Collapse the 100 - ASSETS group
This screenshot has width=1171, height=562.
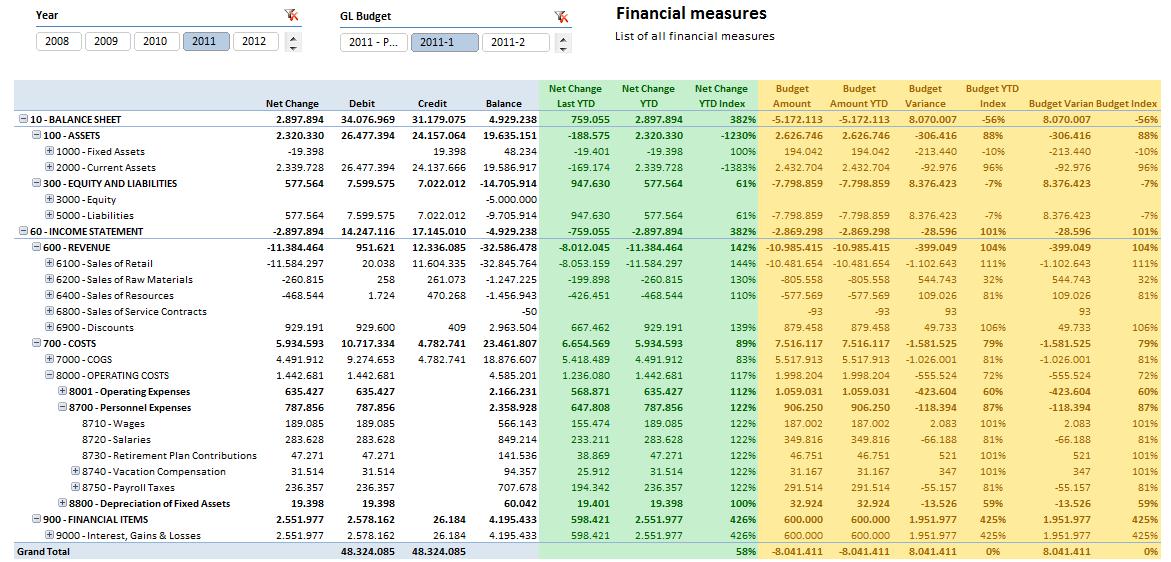click(36, 135)
